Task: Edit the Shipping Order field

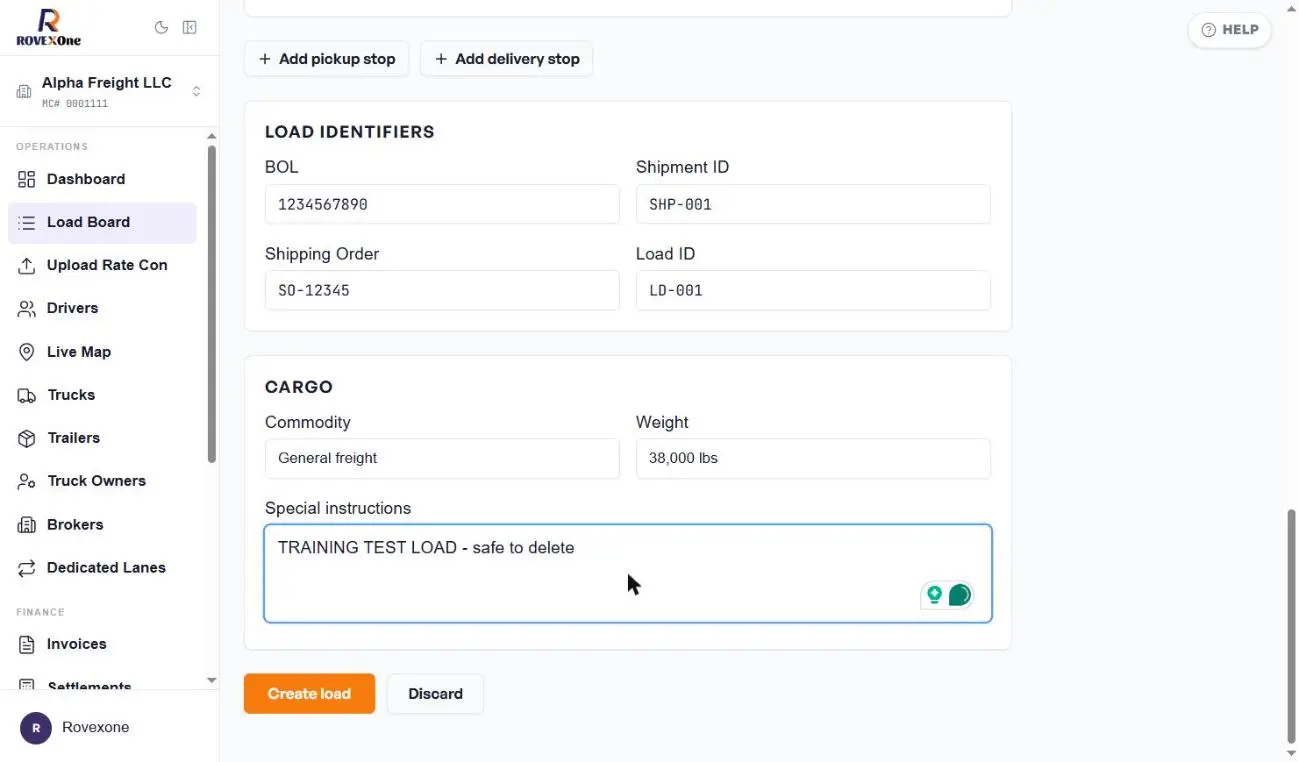Action: point(442,291)
